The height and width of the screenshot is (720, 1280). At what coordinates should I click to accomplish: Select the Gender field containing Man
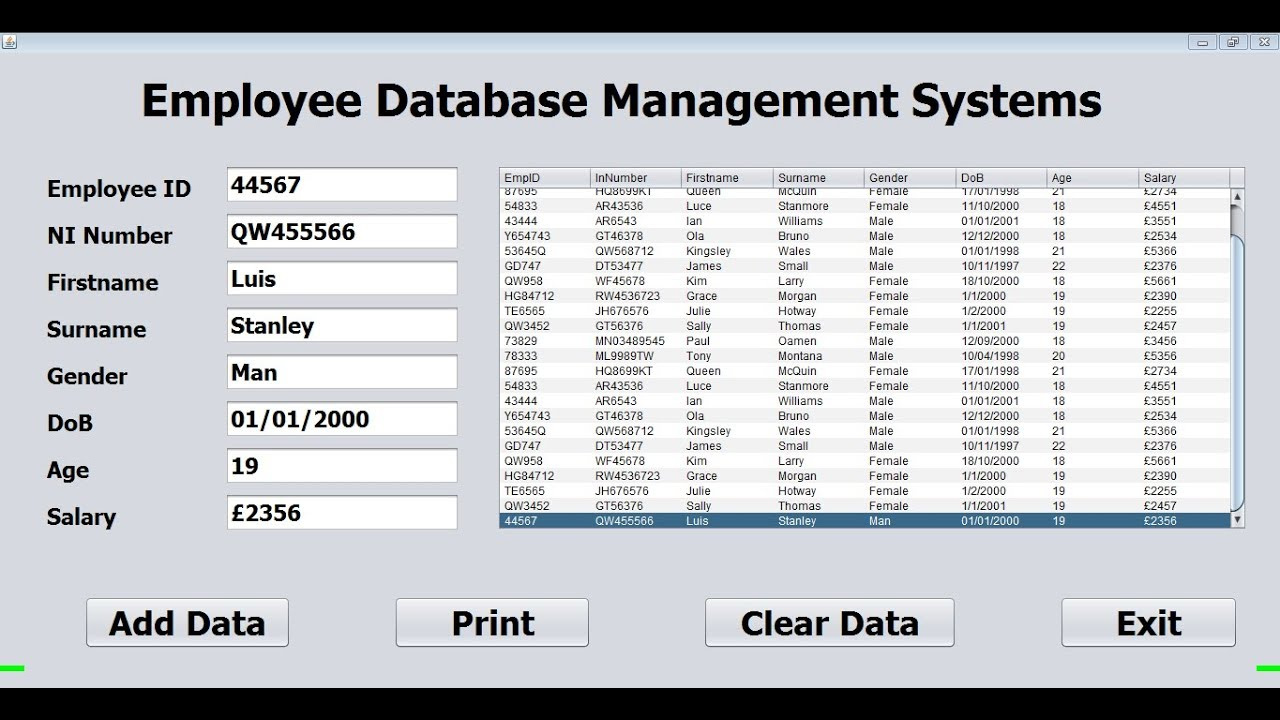(342, 373)
